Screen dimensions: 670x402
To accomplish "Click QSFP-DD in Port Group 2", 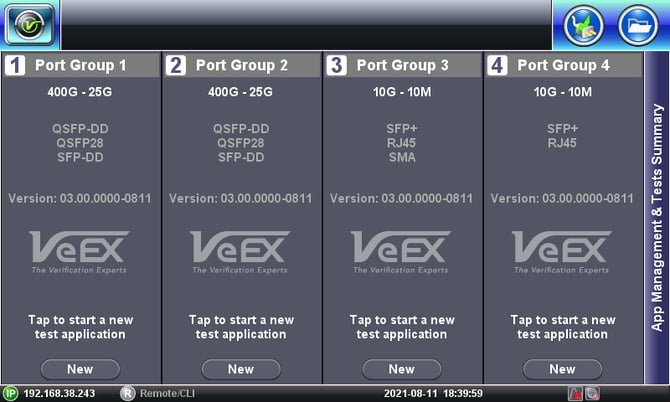I will [241, 129].
